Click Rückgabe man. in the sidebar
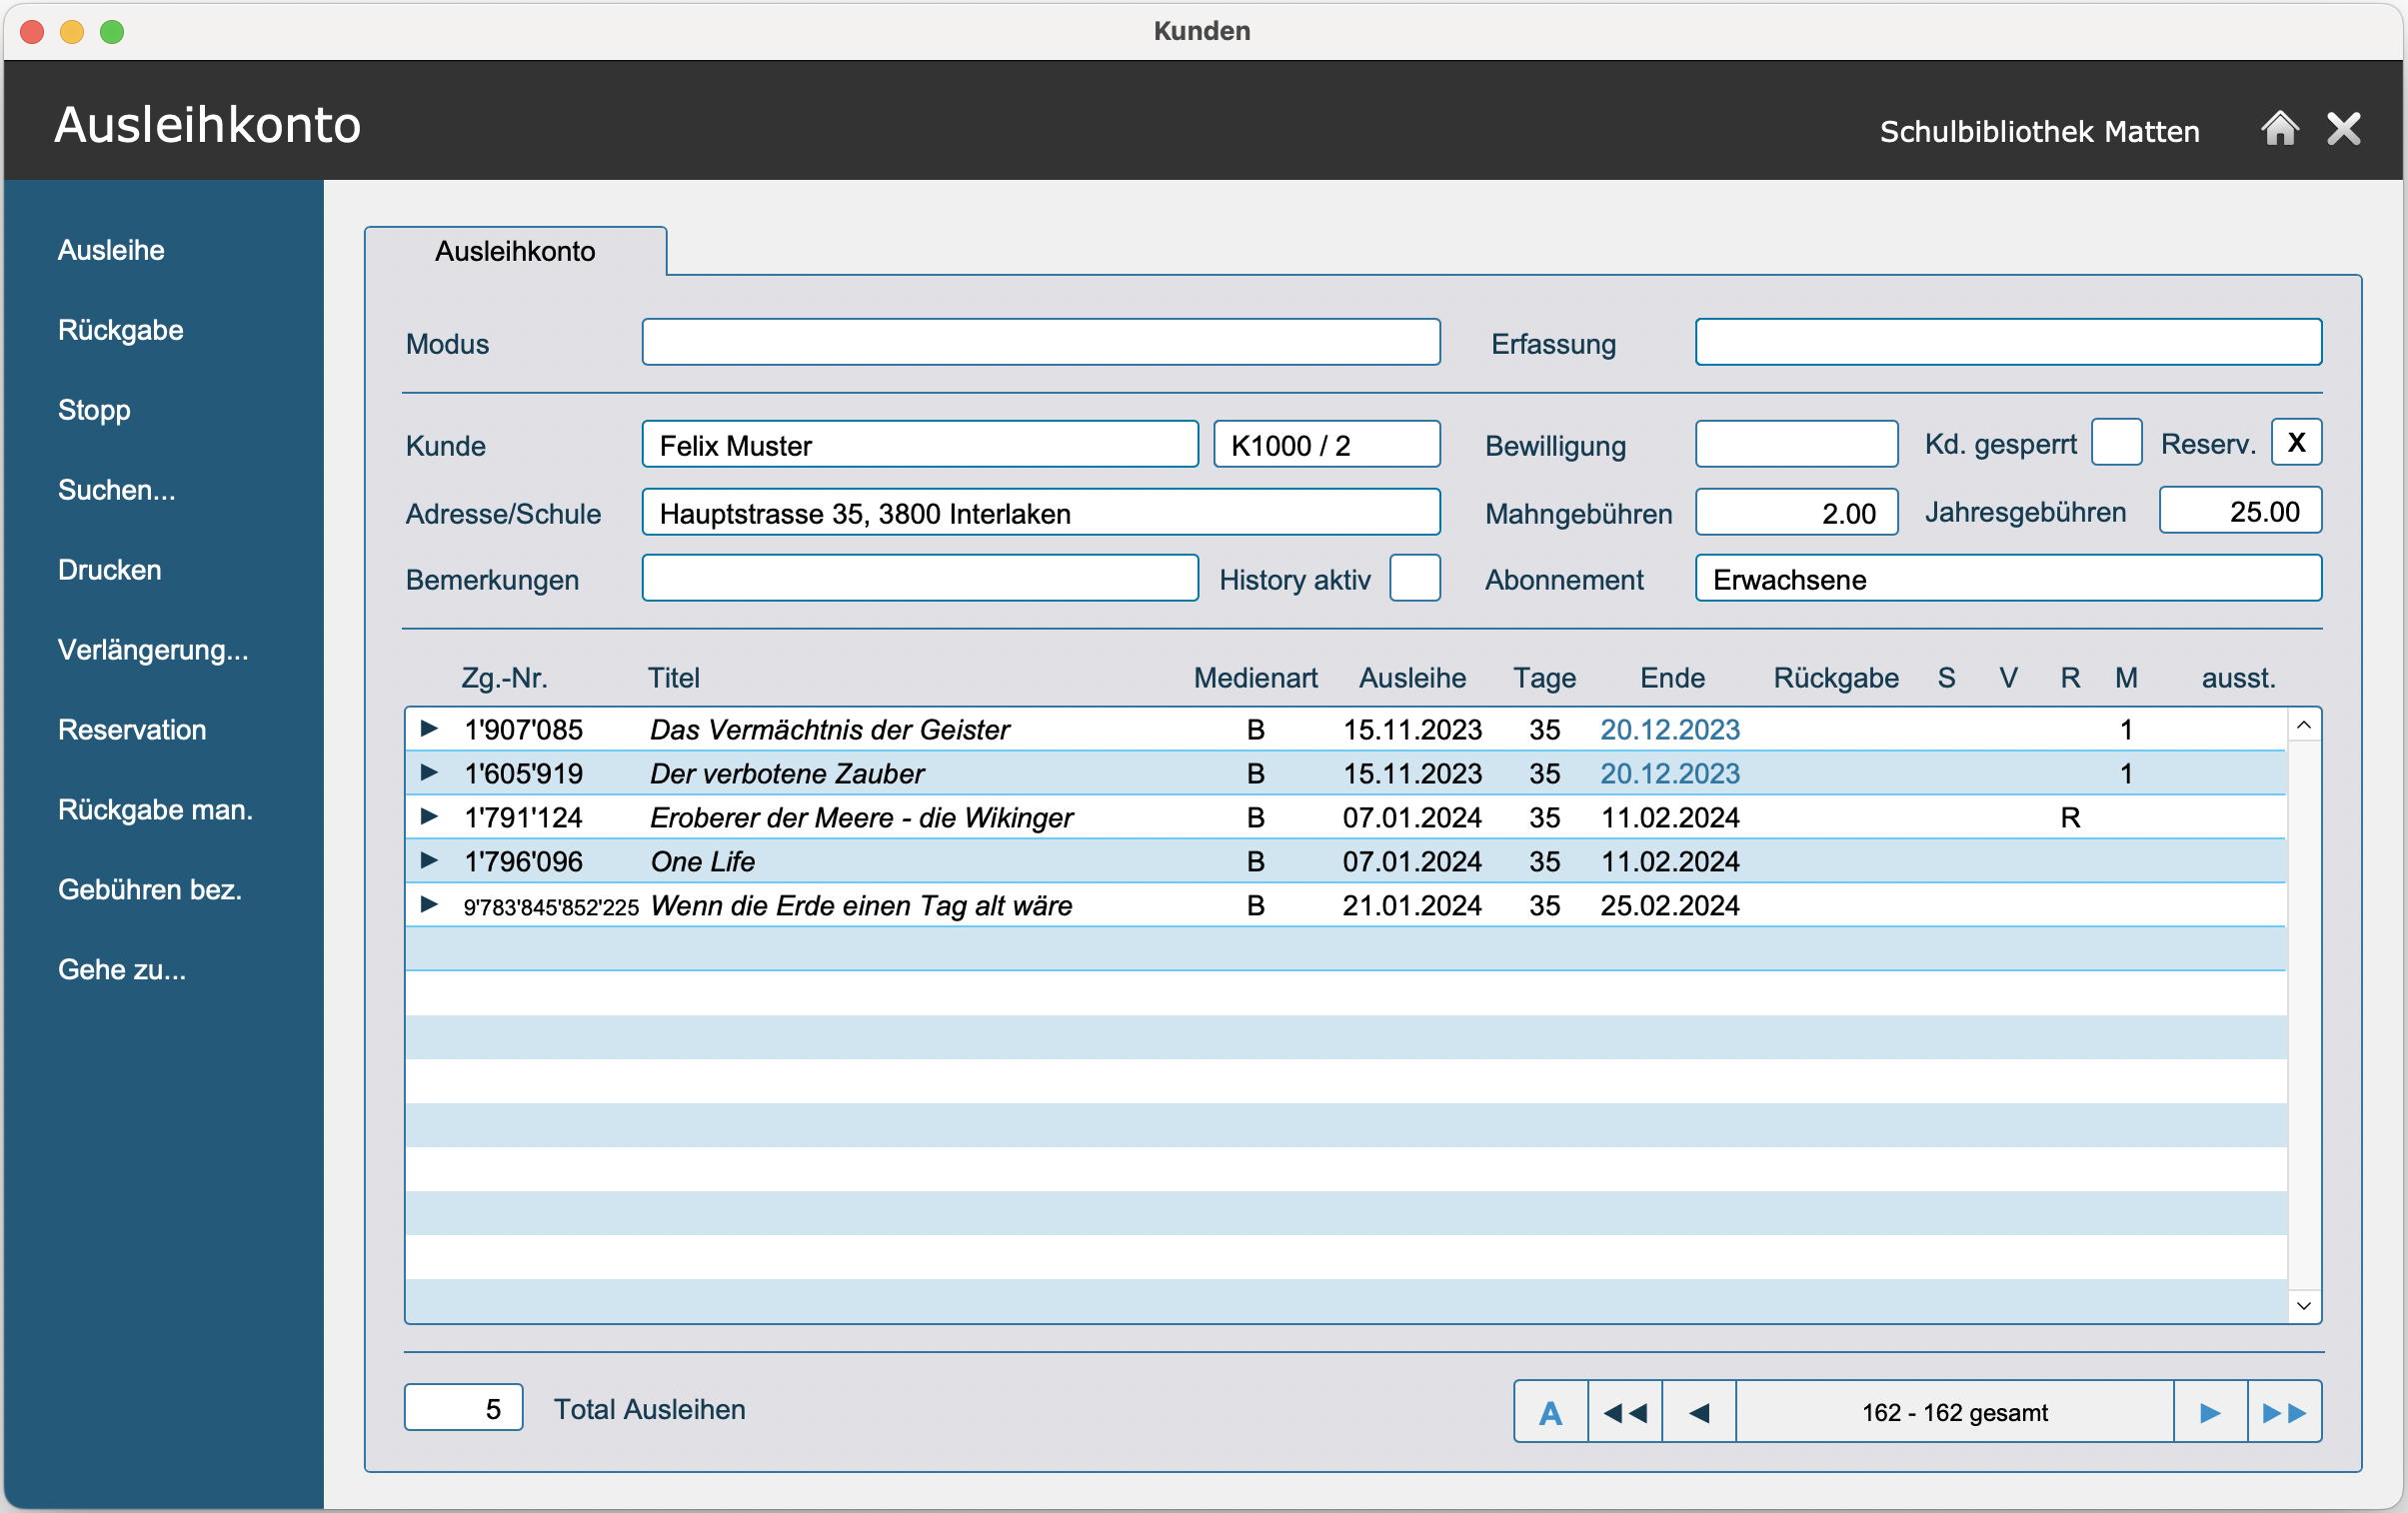The height and width of the screenshot is (1513, 2408). pyautogui.click(x=155, y=810)
